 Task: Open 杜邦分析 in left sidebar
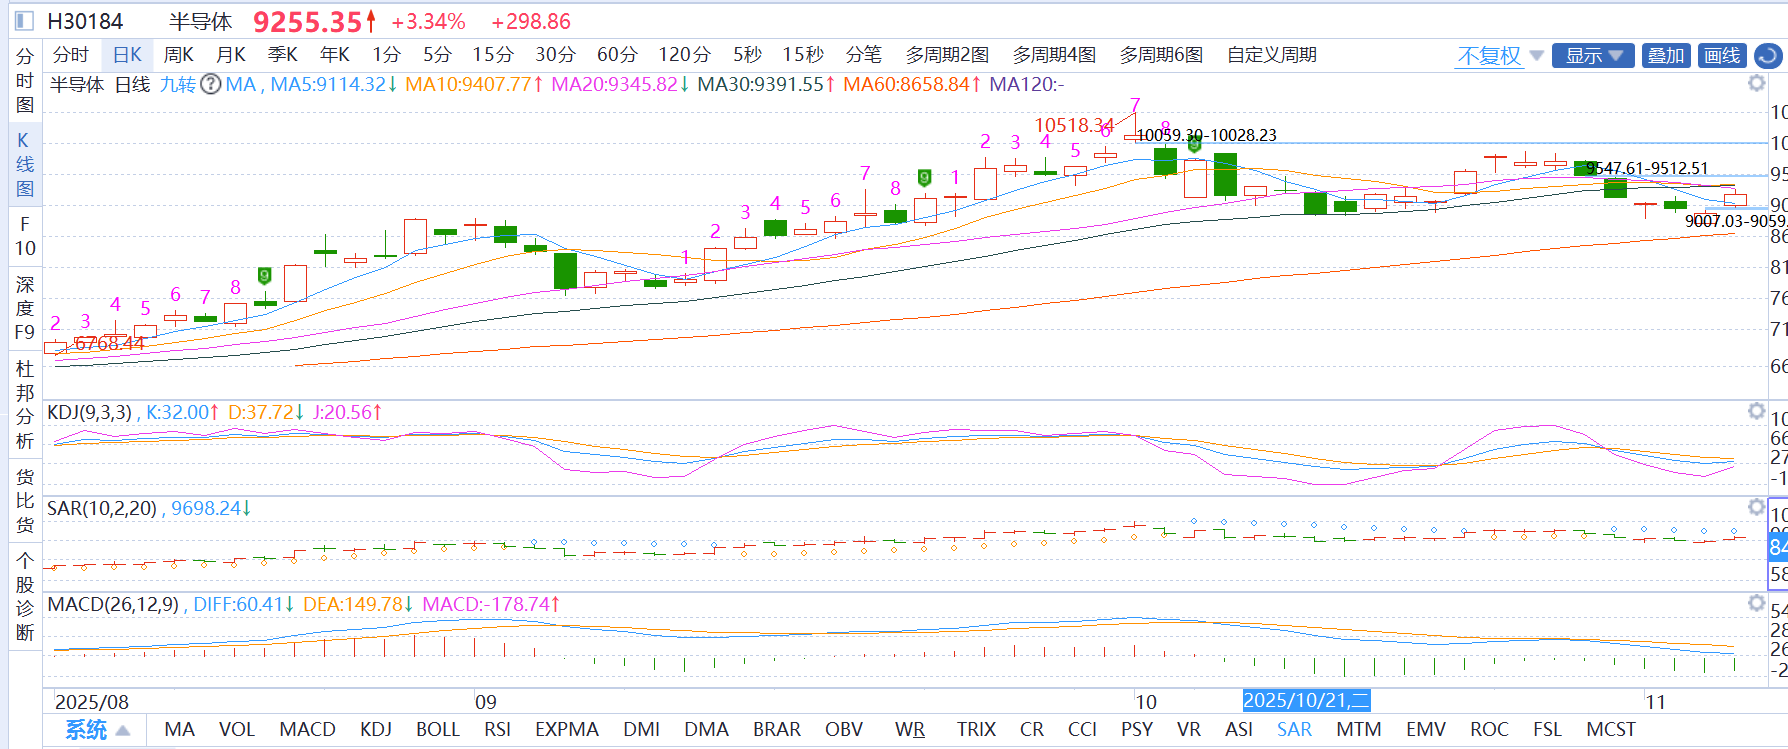point(25,404)
